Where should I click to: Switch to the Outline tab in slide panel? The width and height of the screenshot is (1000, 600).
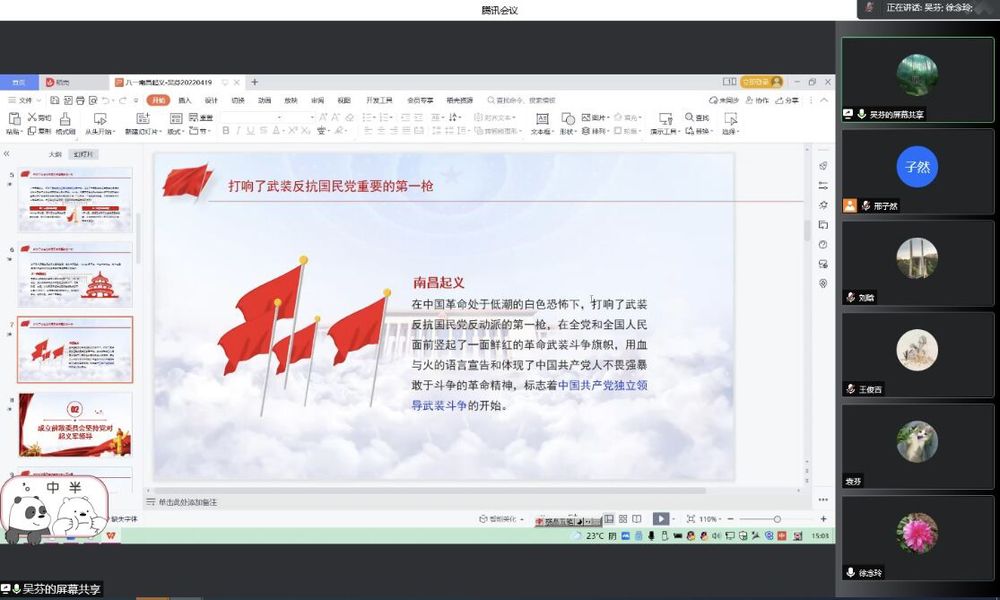tap(55, 155)
